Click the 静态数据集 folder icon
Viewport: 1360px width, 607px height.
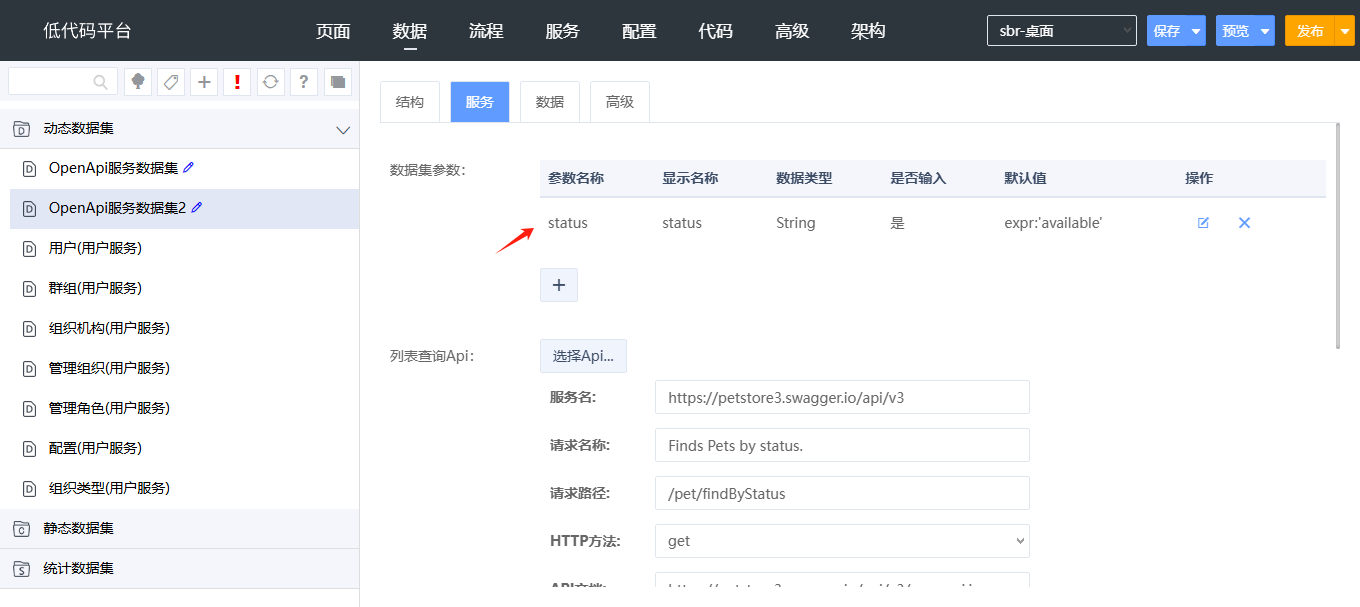[21, 529]
